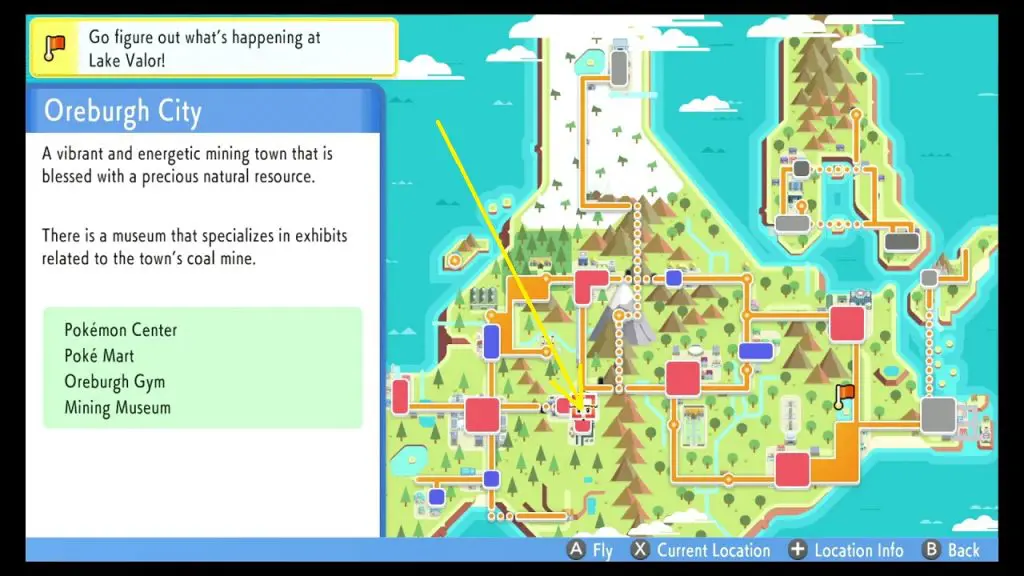Click the quest flag icon in objective banner
This screenshot has height=576, width=1024.
point(54,46)
